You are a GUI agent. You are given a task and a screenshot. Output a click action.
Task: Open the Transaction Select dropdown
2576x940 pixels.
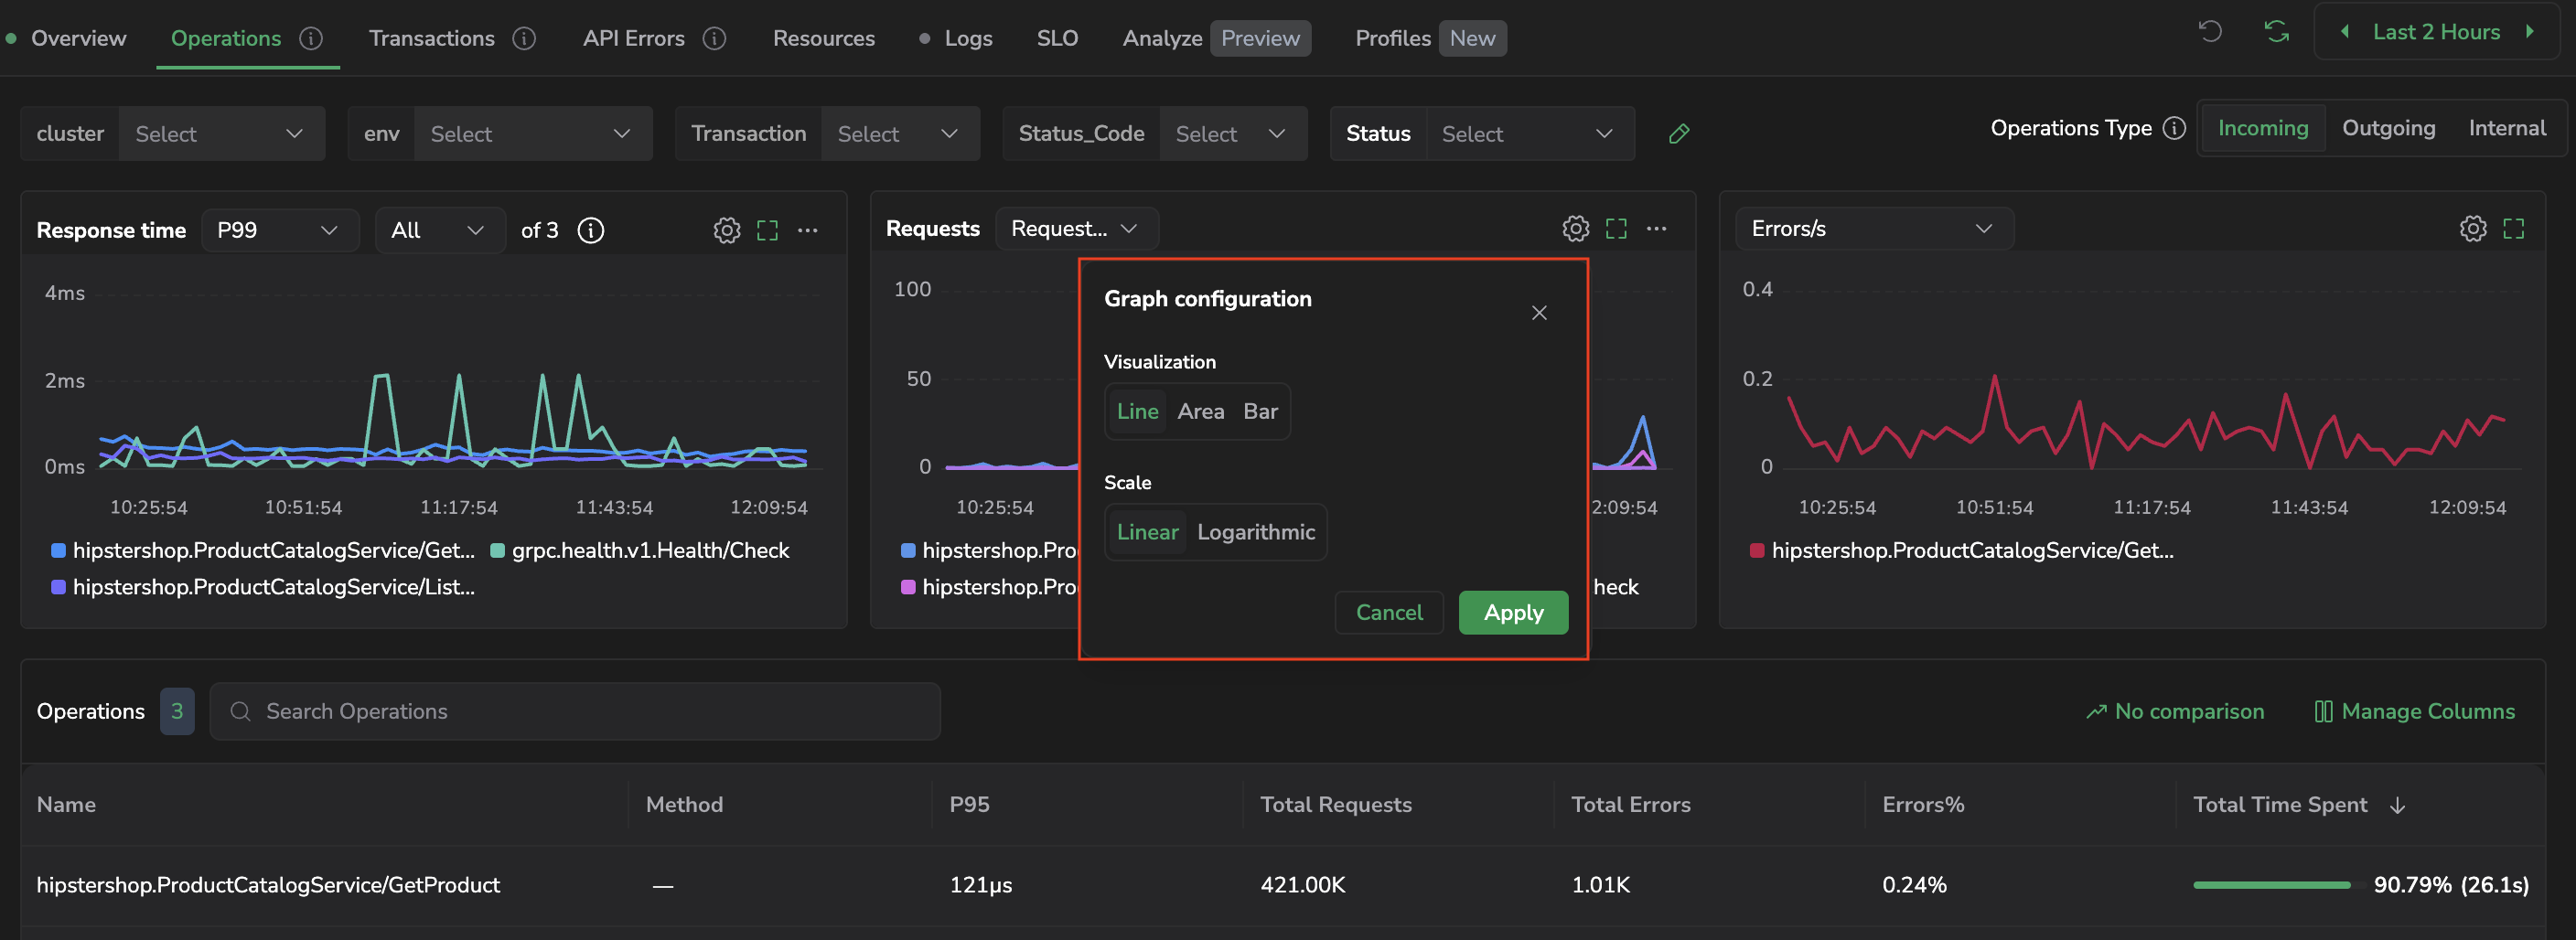click(x=900, y=134)
